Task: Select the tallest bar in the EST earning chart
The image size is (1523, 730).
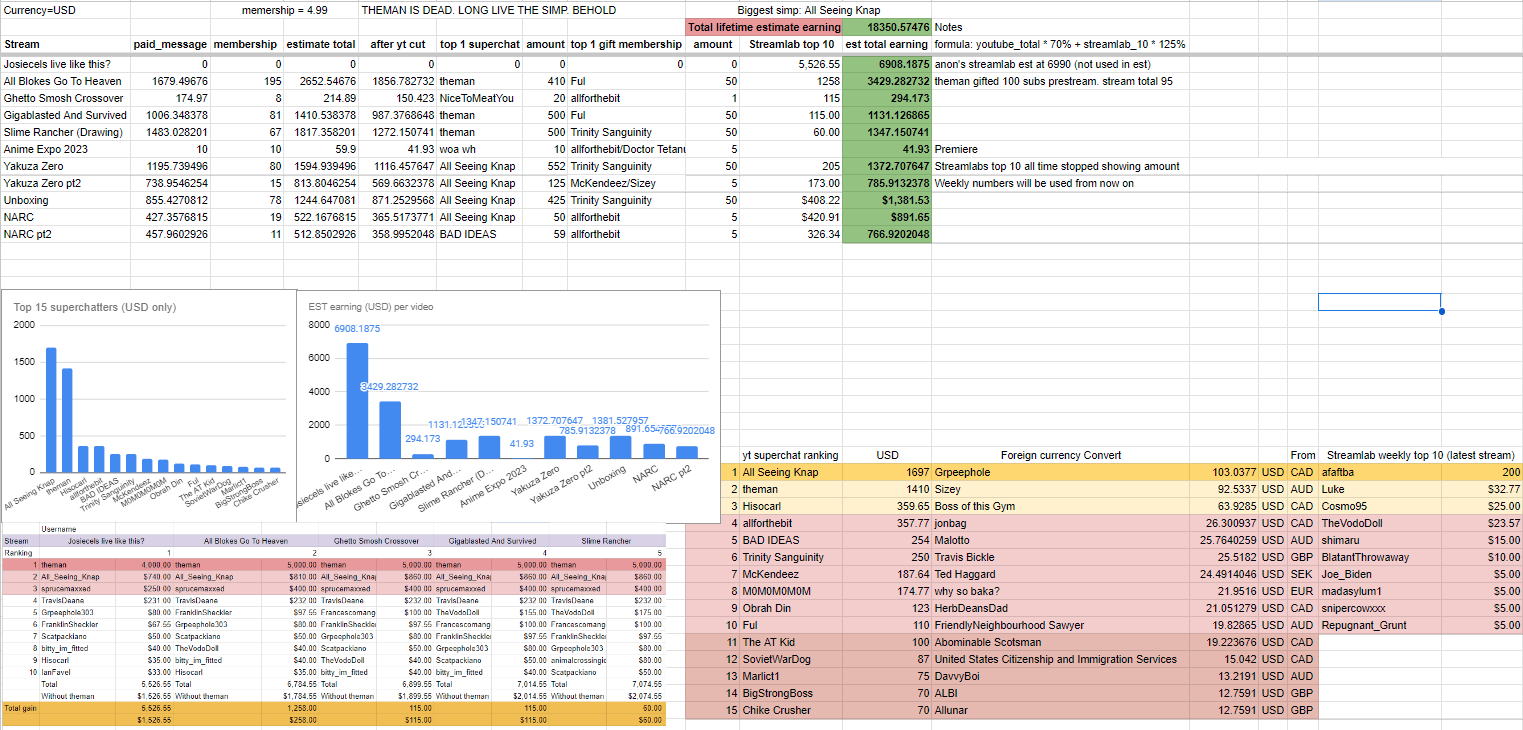Action: click(x=357, y=400)
